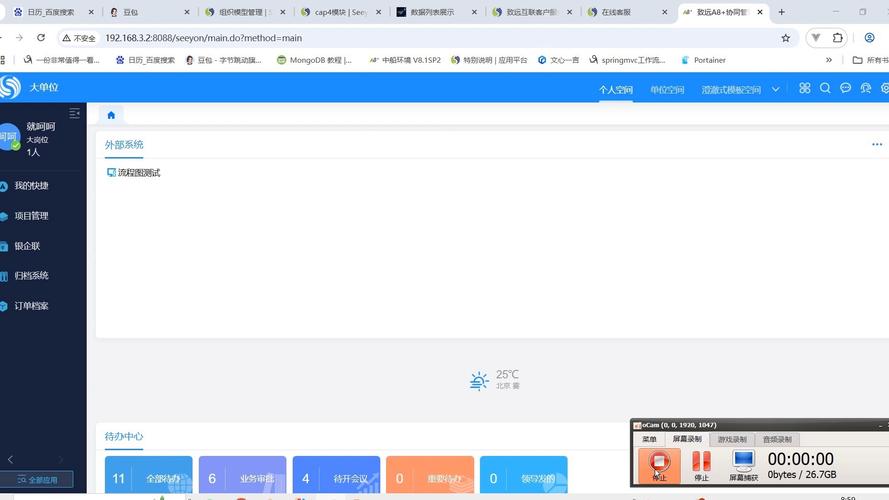Click the 屏幕捕获 monitor icon in oCam

point(743,465)
